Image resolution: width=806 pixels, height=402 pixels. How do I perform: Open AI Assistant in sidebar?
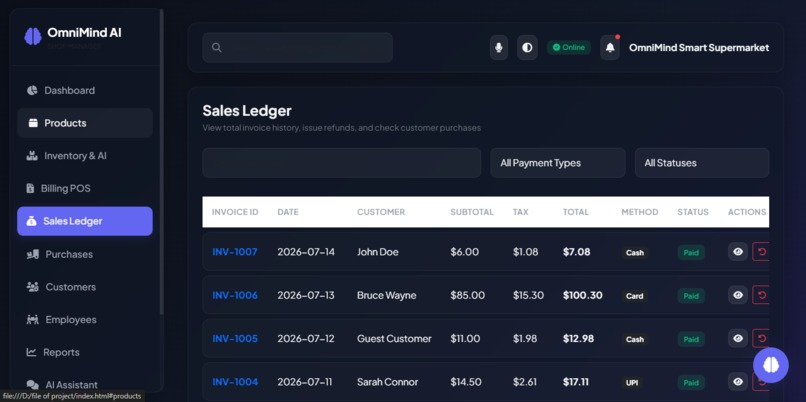click(x=85, y=385)
